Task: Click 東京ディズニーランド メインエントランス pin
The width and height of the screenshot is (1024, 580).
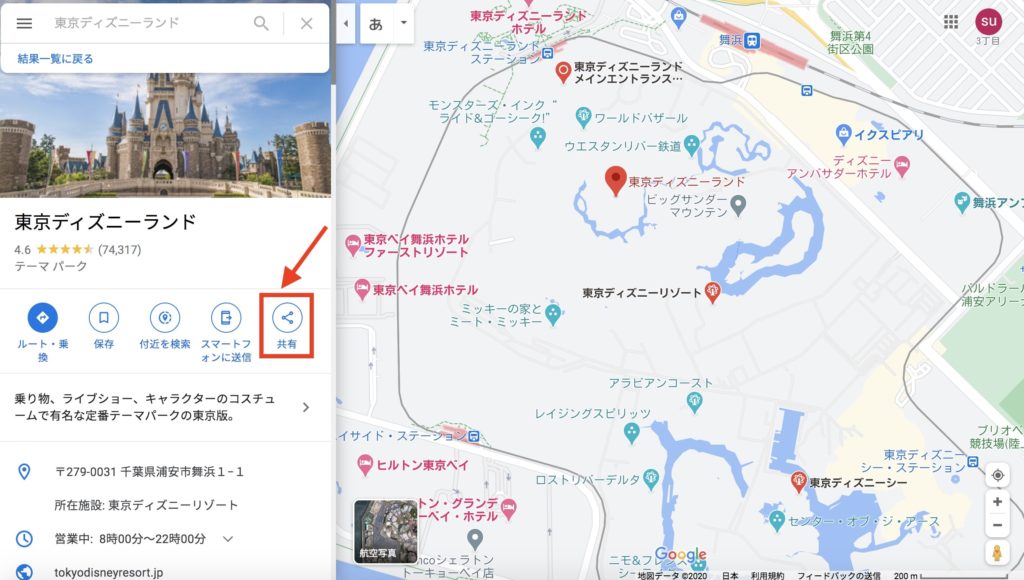Action: (563, 72)
